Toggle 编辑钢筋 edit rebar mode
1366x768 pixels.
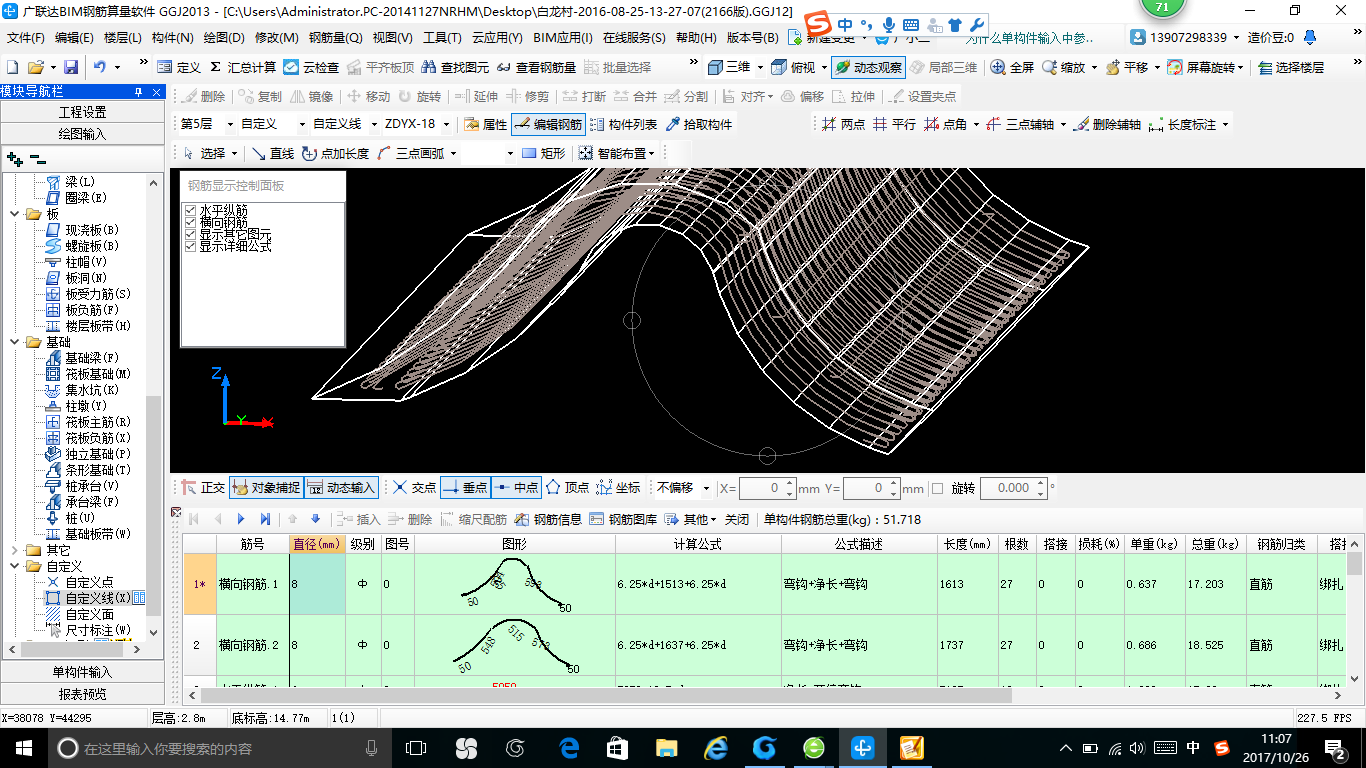click(548, 124)
